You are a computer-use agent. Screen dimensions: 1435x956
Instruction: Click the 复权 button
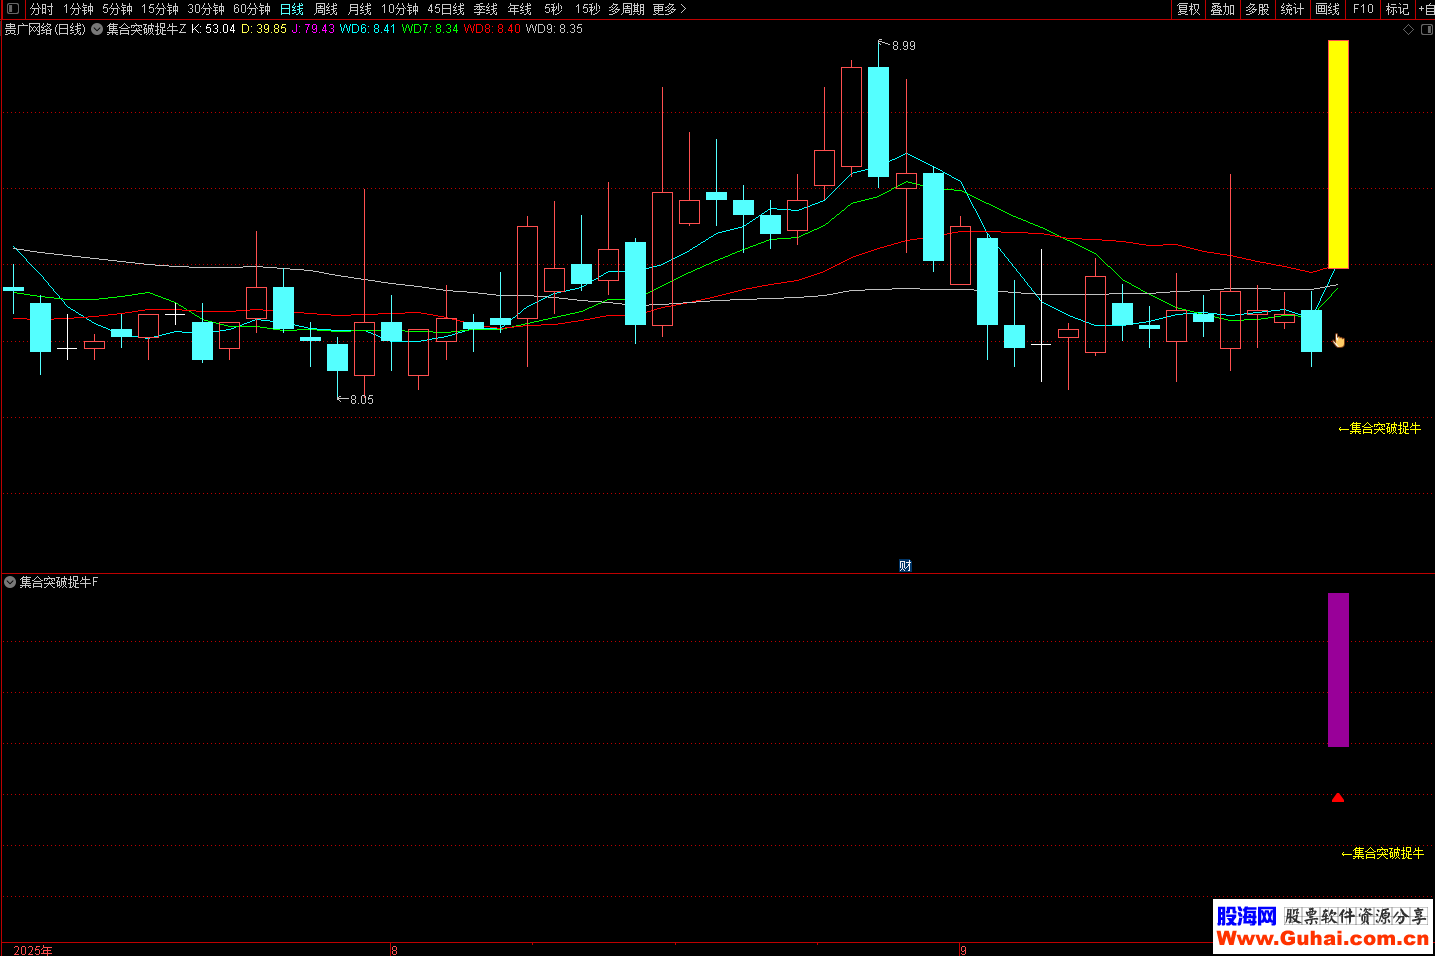[1188, 9]
